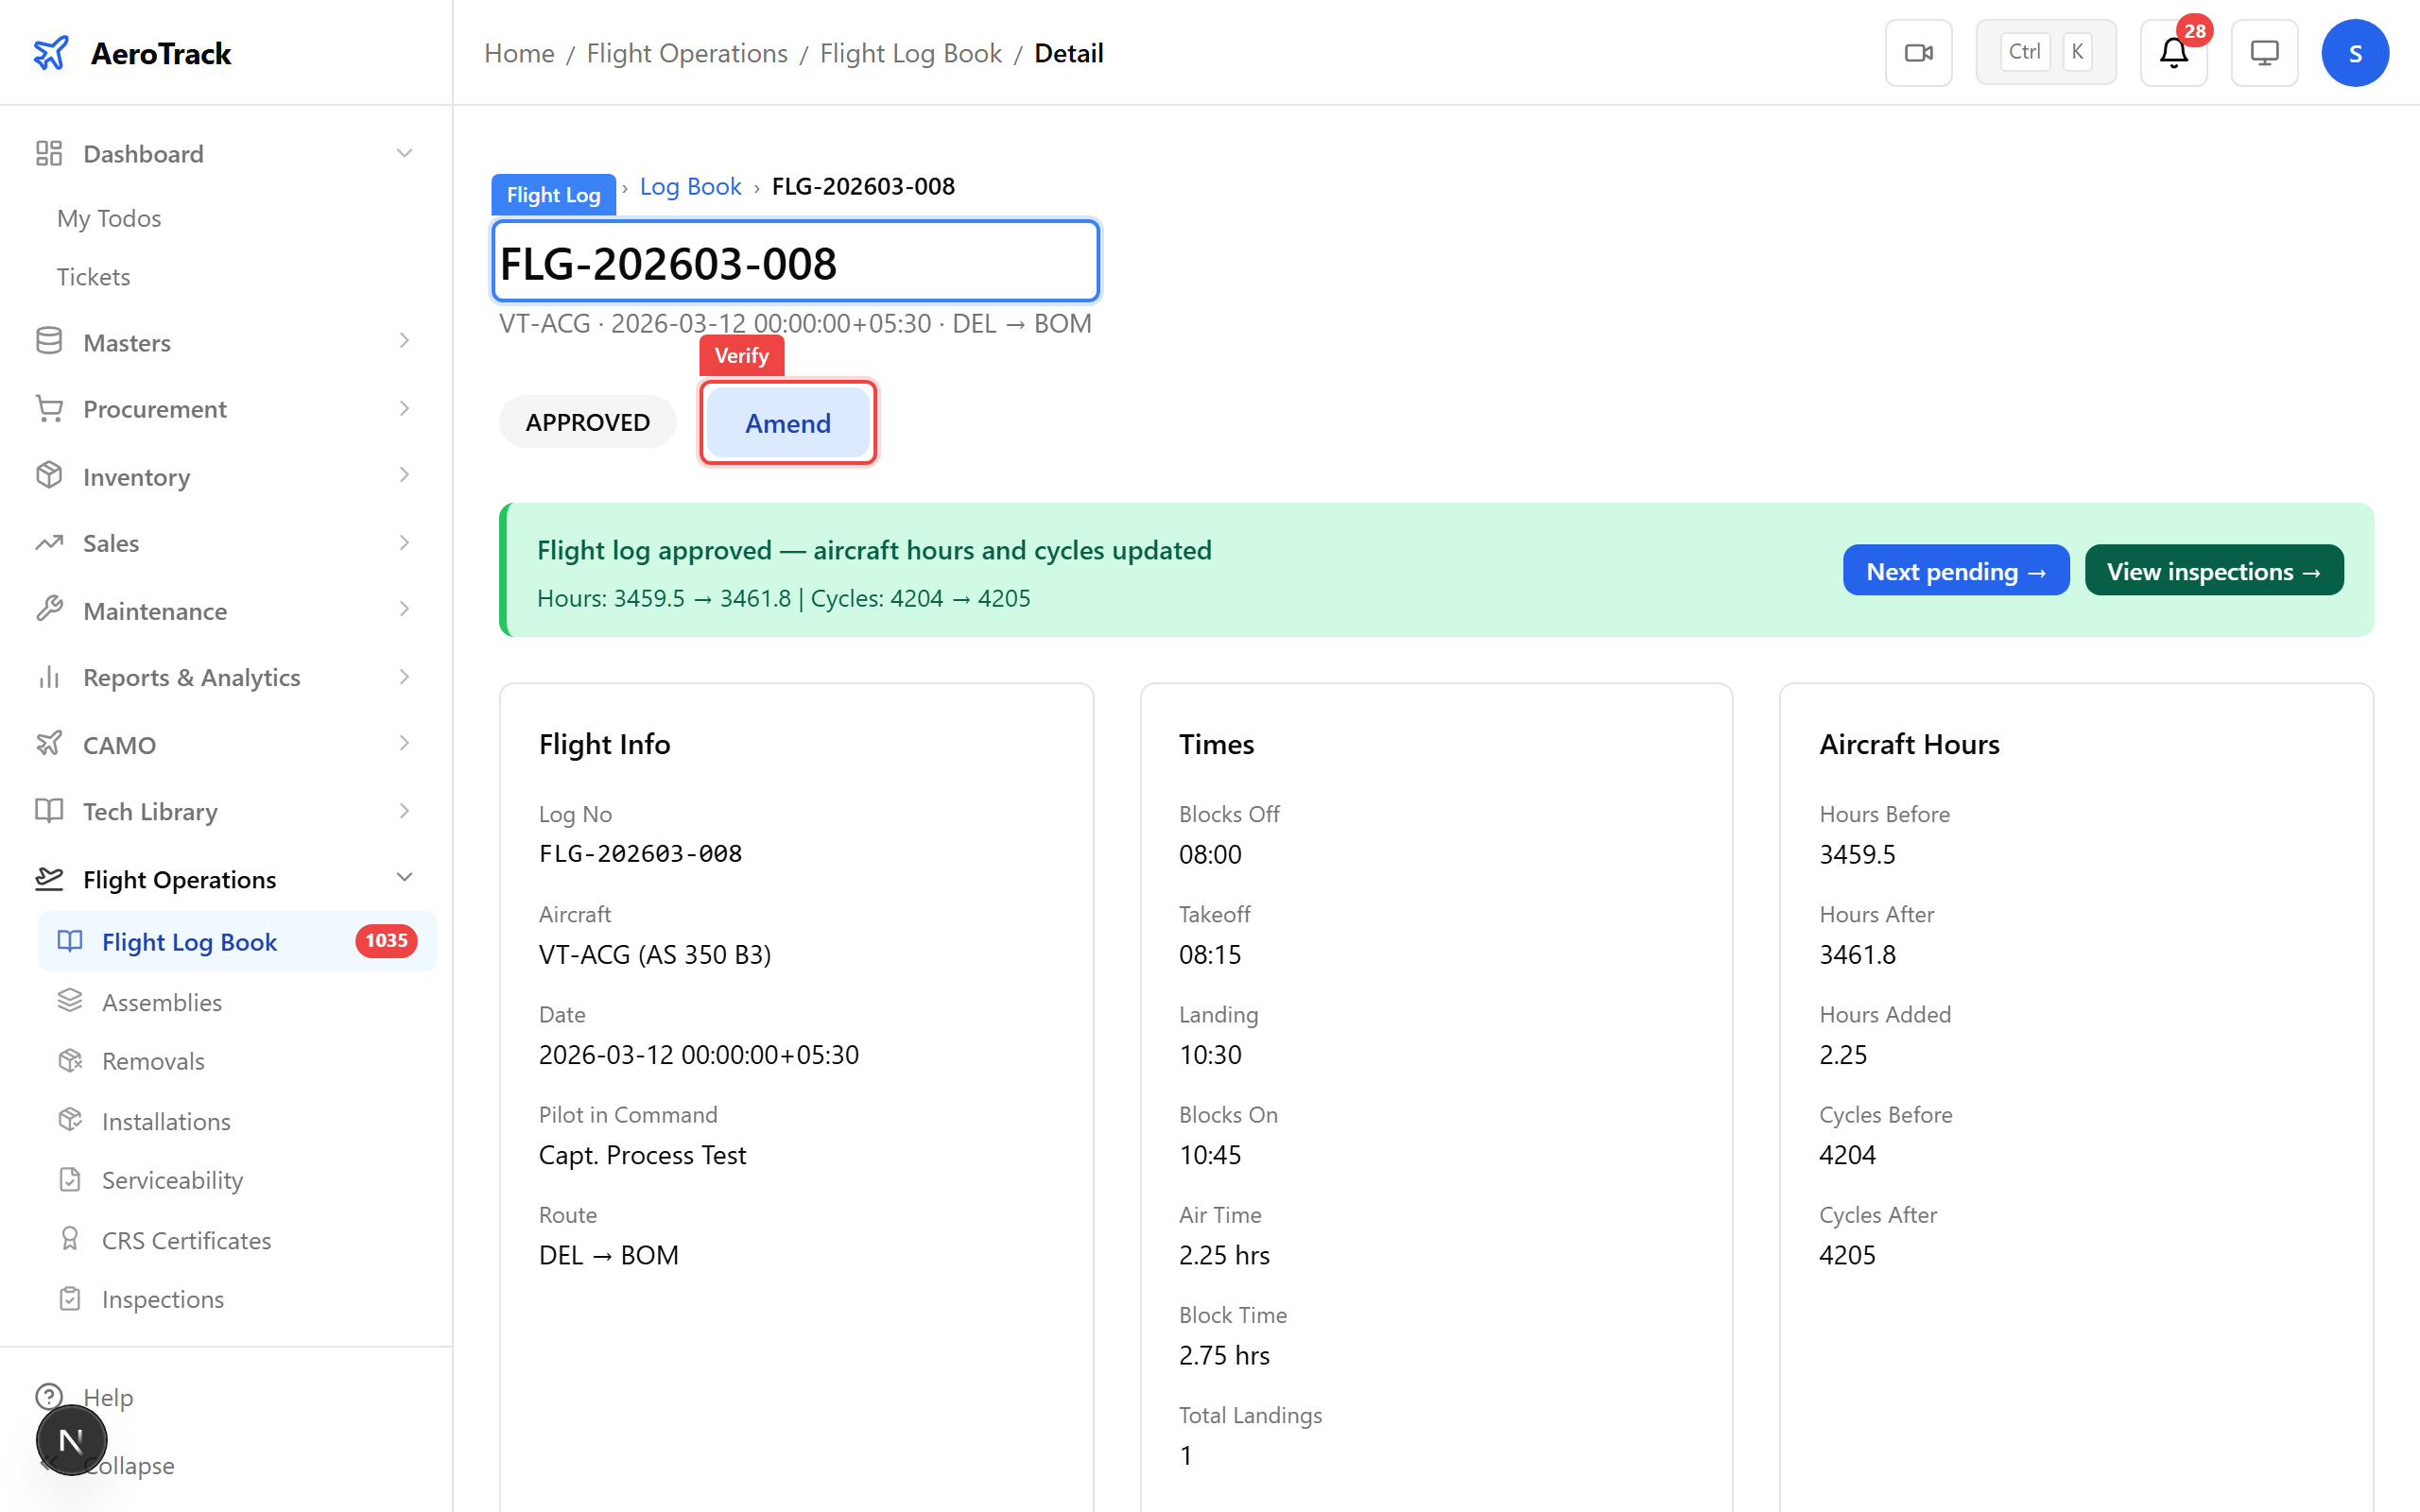
Task: Select Inspections under Flight Operations
Action: pos(163,1298)
